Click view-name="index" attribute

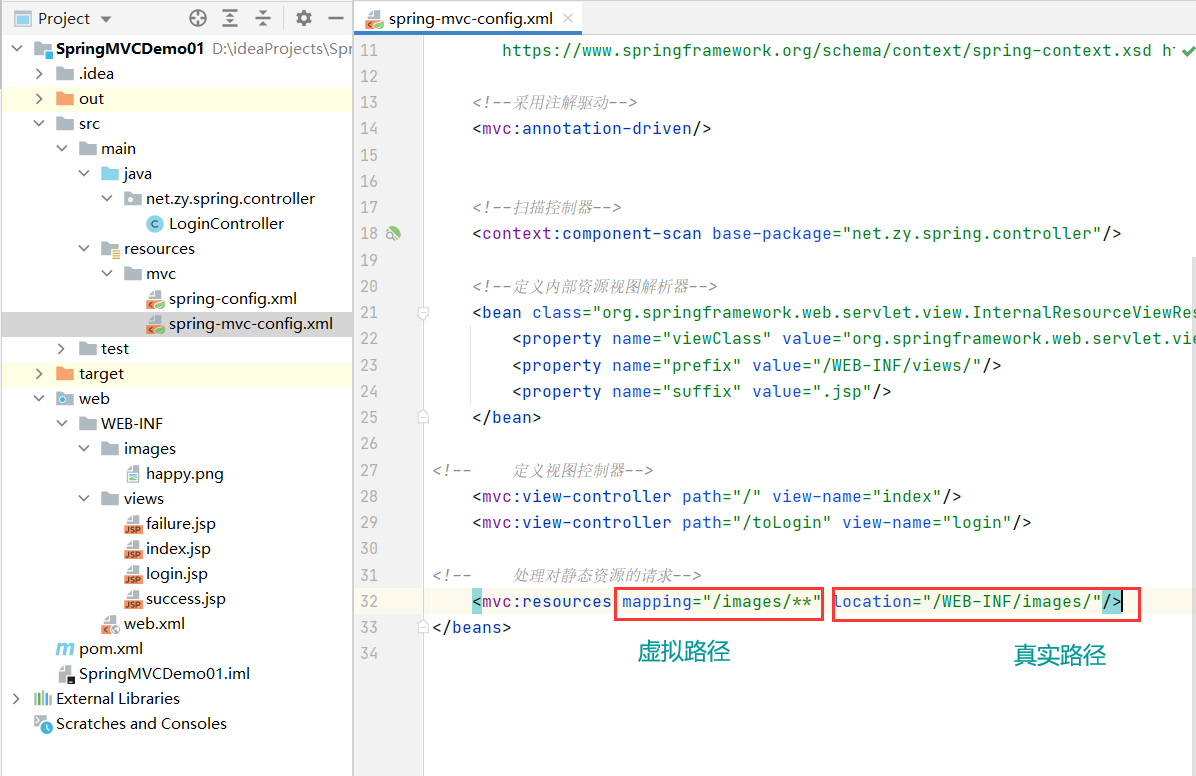(857, 497)
